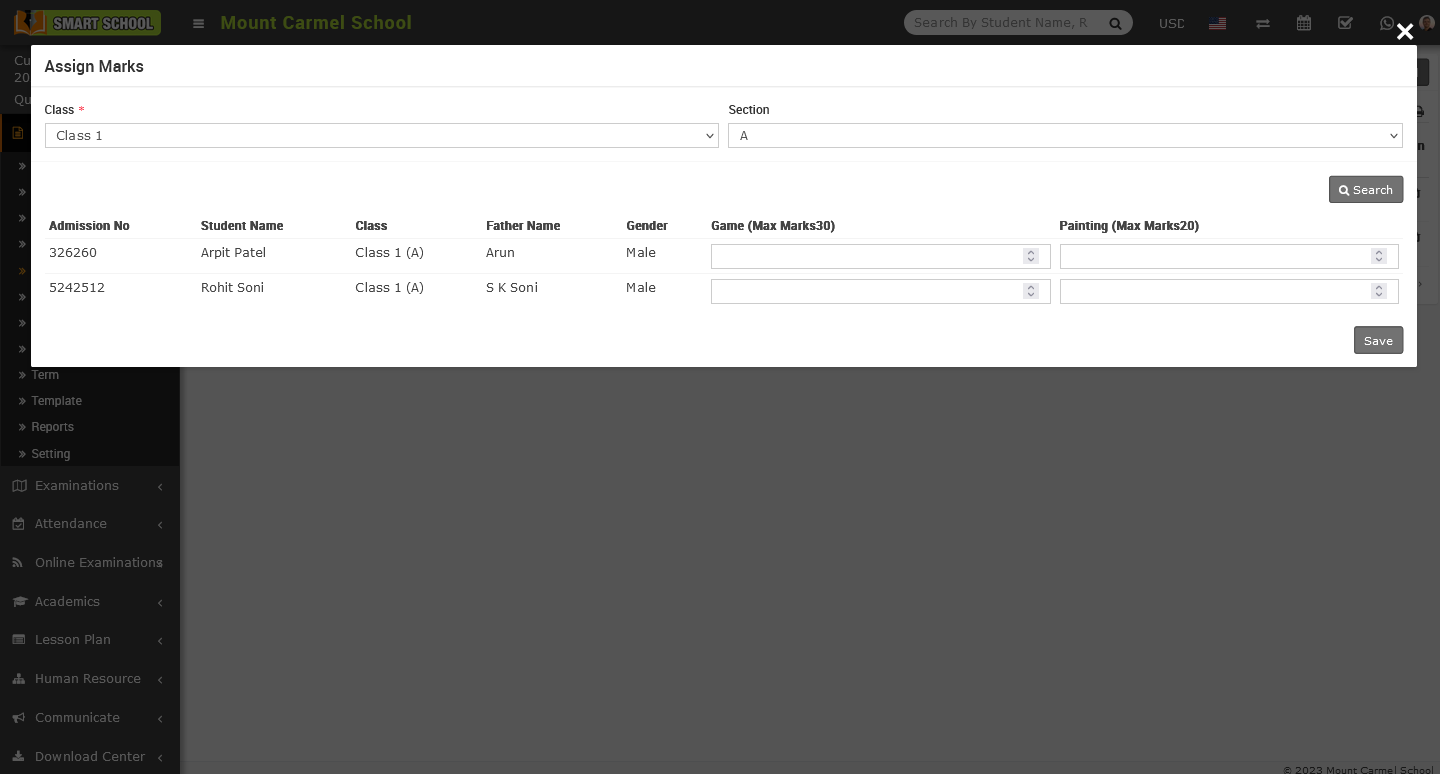
Task: Open the USD currency selector
Action: (1171, 23)
